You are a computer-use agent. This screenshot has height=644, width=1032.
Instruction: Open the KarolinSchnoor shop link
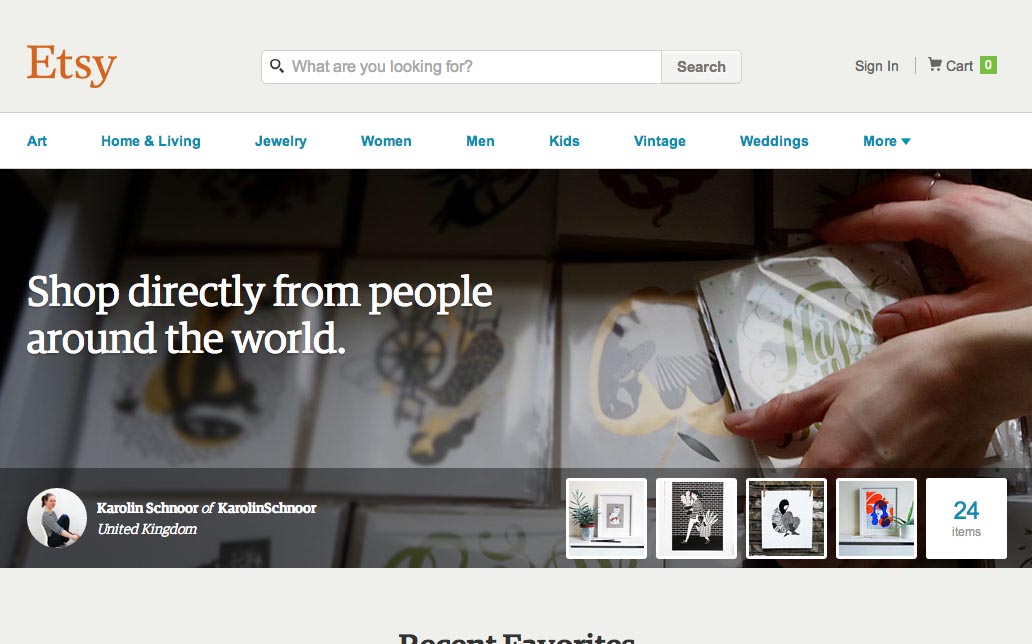(x=267, y=508)
